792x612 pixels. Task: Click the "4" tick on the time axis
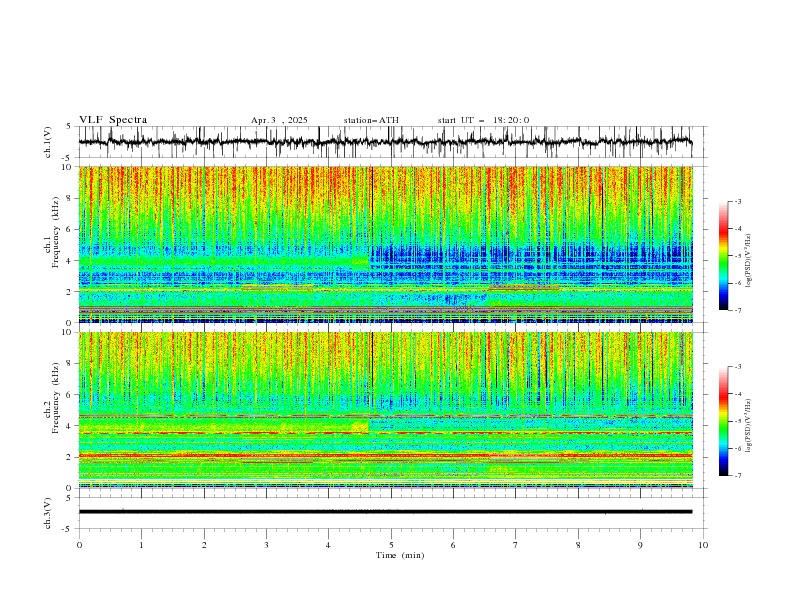(328, 545)
